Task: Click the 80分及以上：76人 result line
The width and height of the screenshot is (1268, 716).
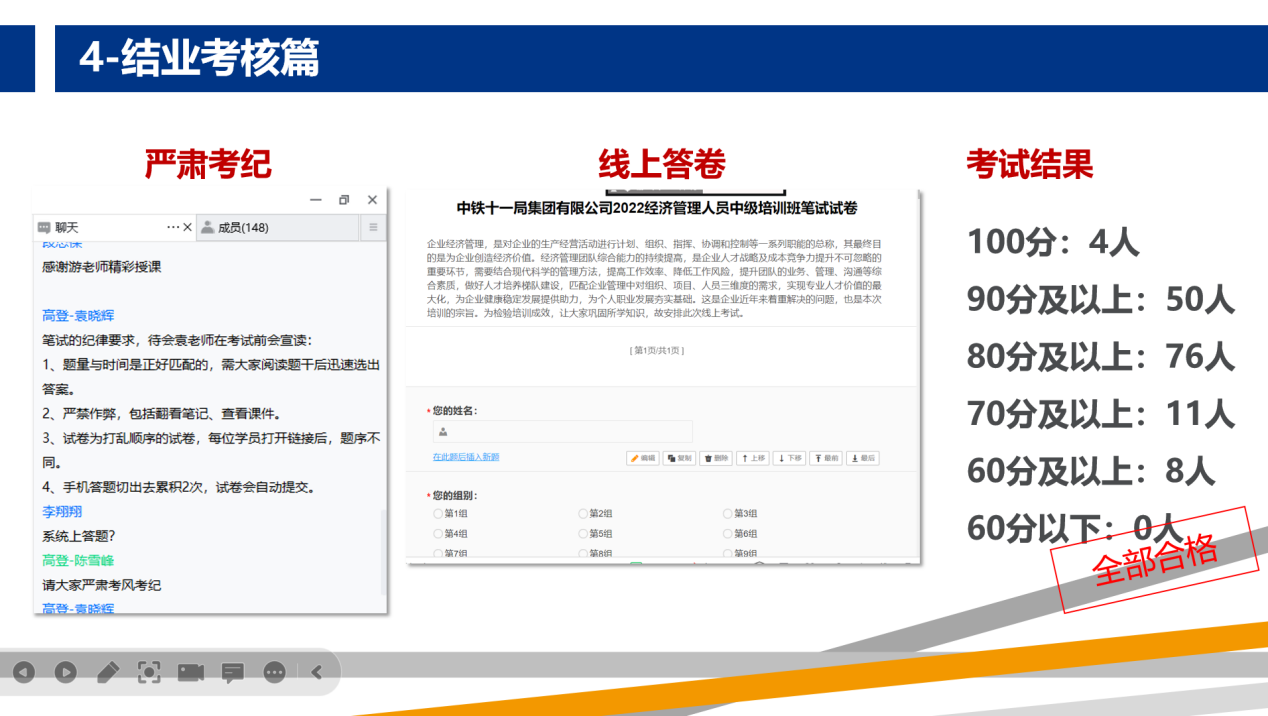Action: [1100, 356]
